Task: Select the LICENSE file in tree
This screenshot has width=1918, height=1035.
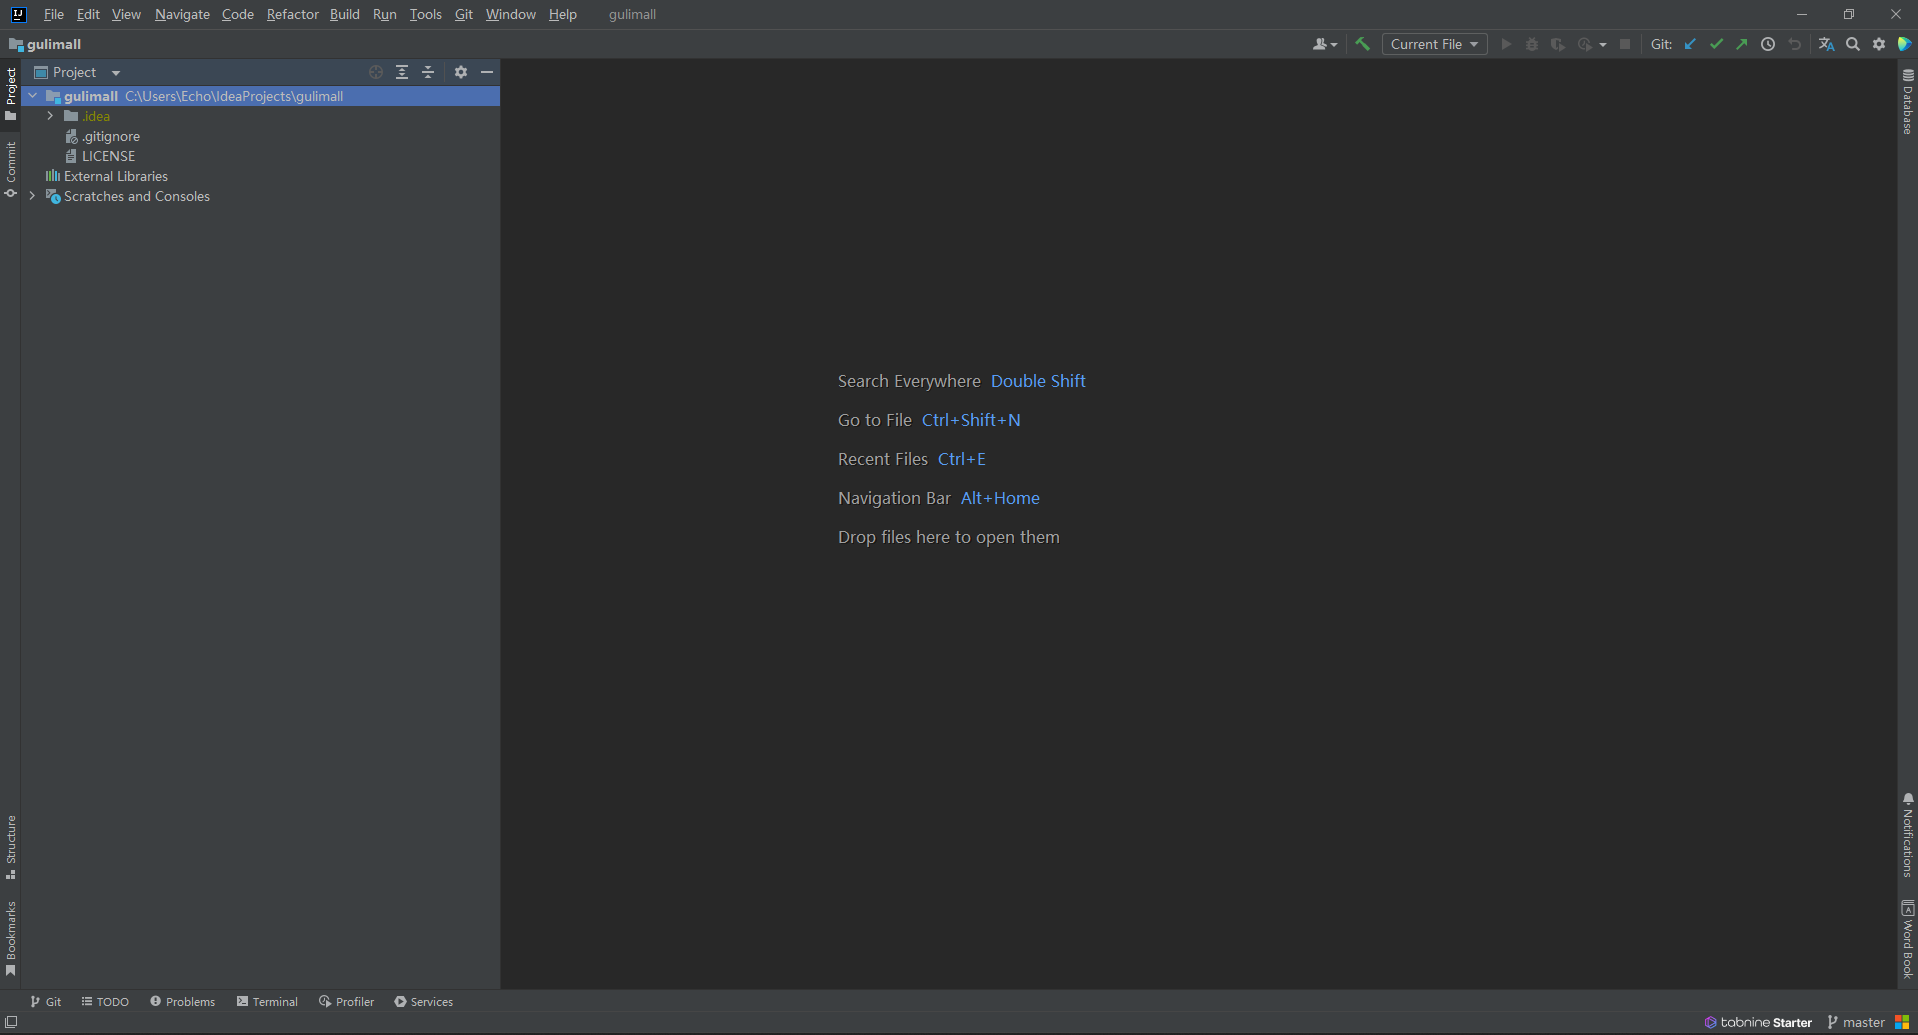Action: [x=108, y=156]
